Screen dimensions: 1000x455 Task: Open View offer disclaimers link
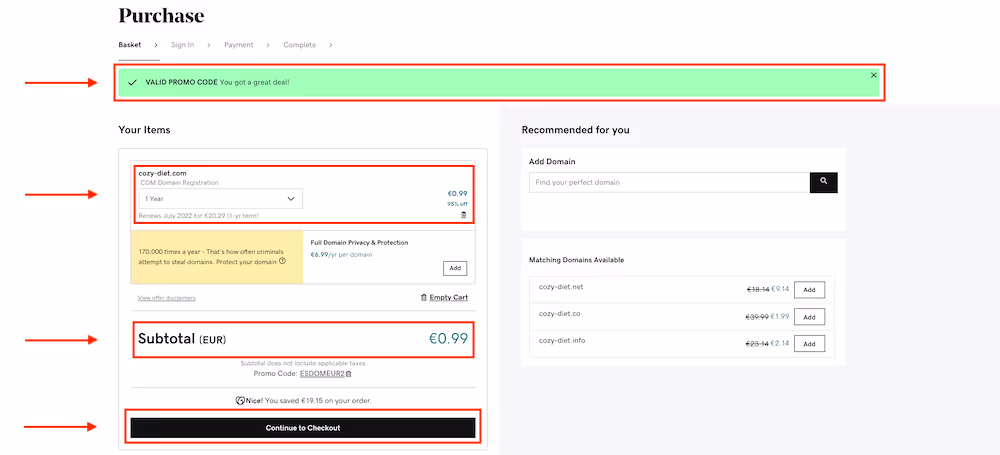(x=167, y=298)
